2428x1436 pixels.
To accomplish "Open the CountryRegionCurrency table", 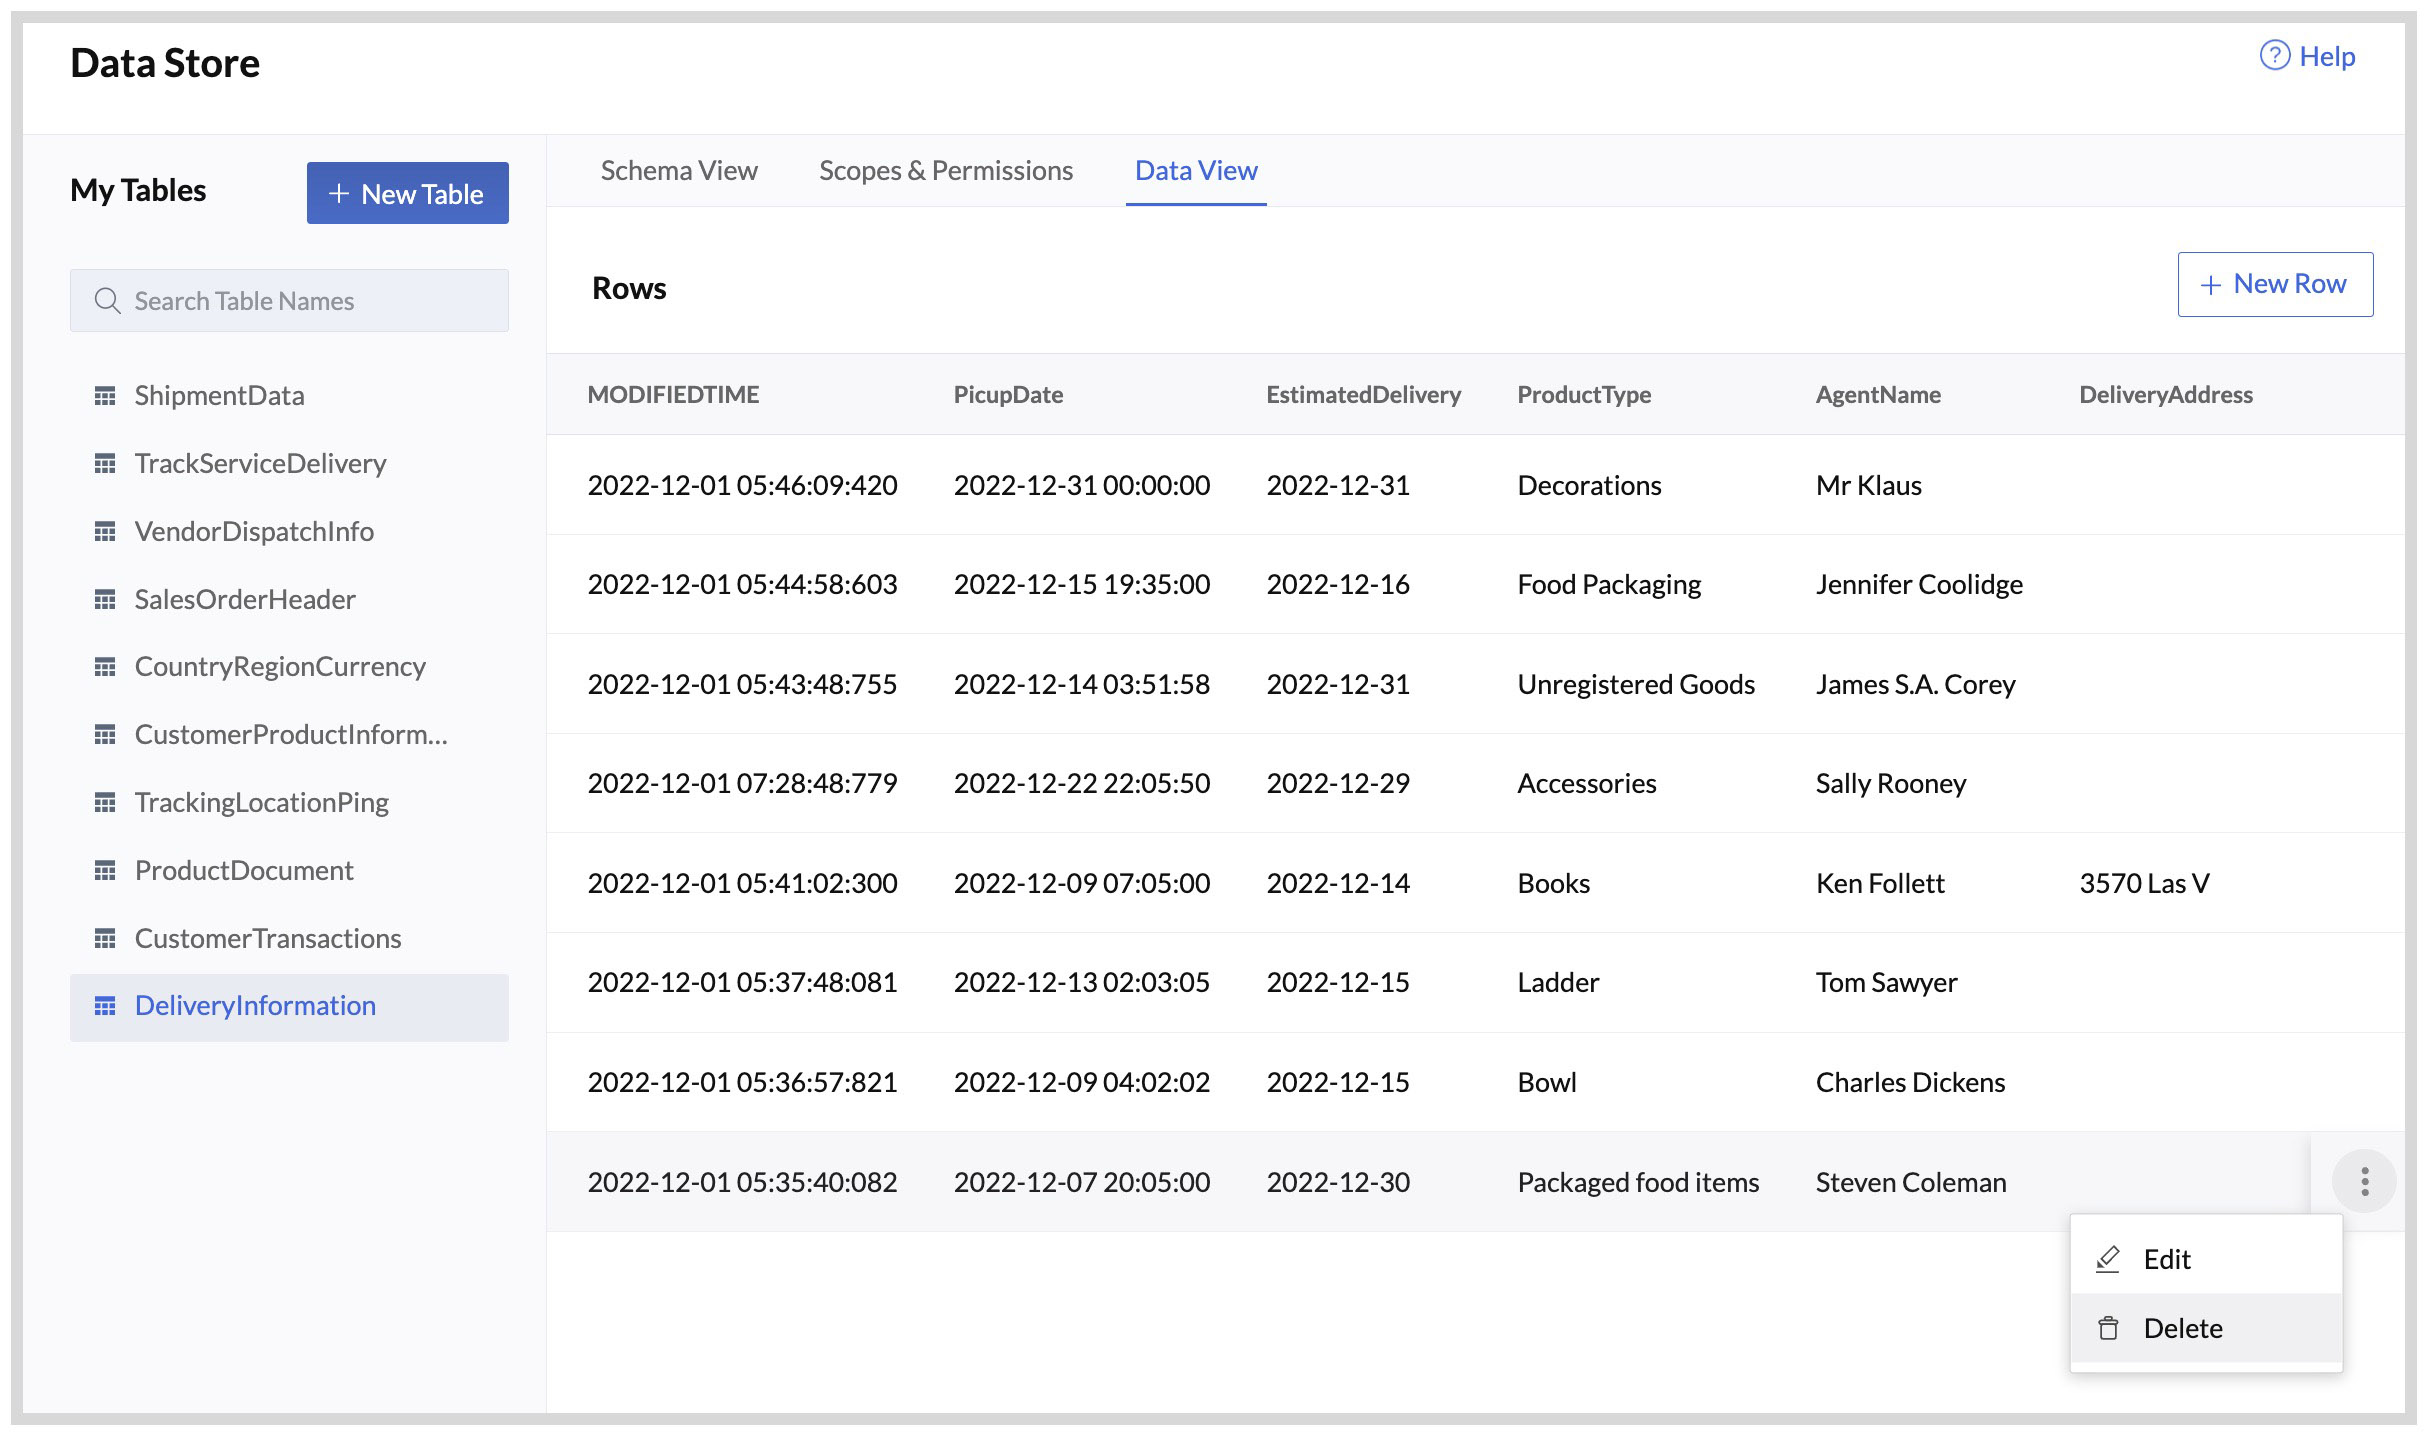I will (281, 666).
